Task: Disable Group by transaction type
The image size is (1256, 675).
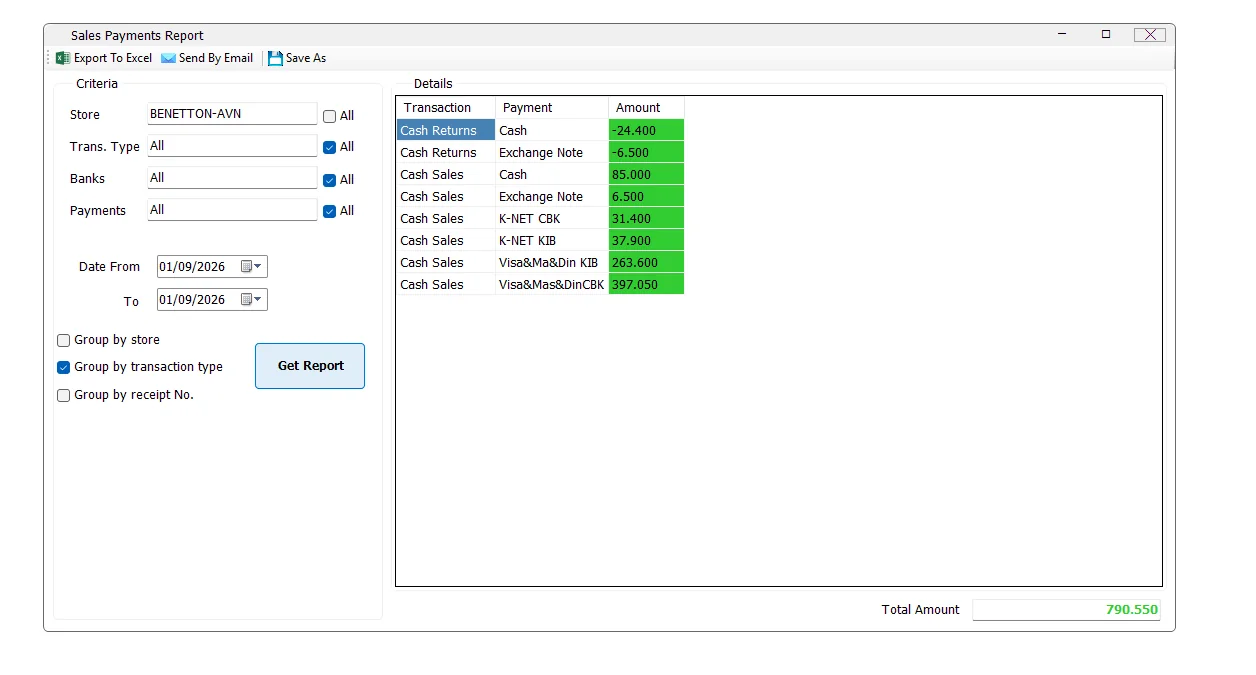Action: tap(64, 367)
